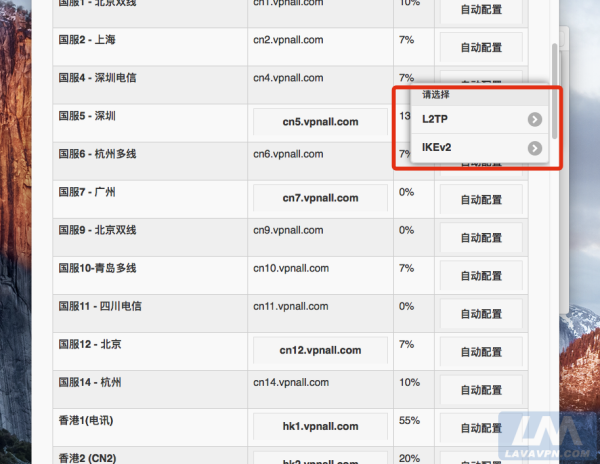Select L2TP in the popup menu
Screen dimensions: 600x464
pos(479,119)
